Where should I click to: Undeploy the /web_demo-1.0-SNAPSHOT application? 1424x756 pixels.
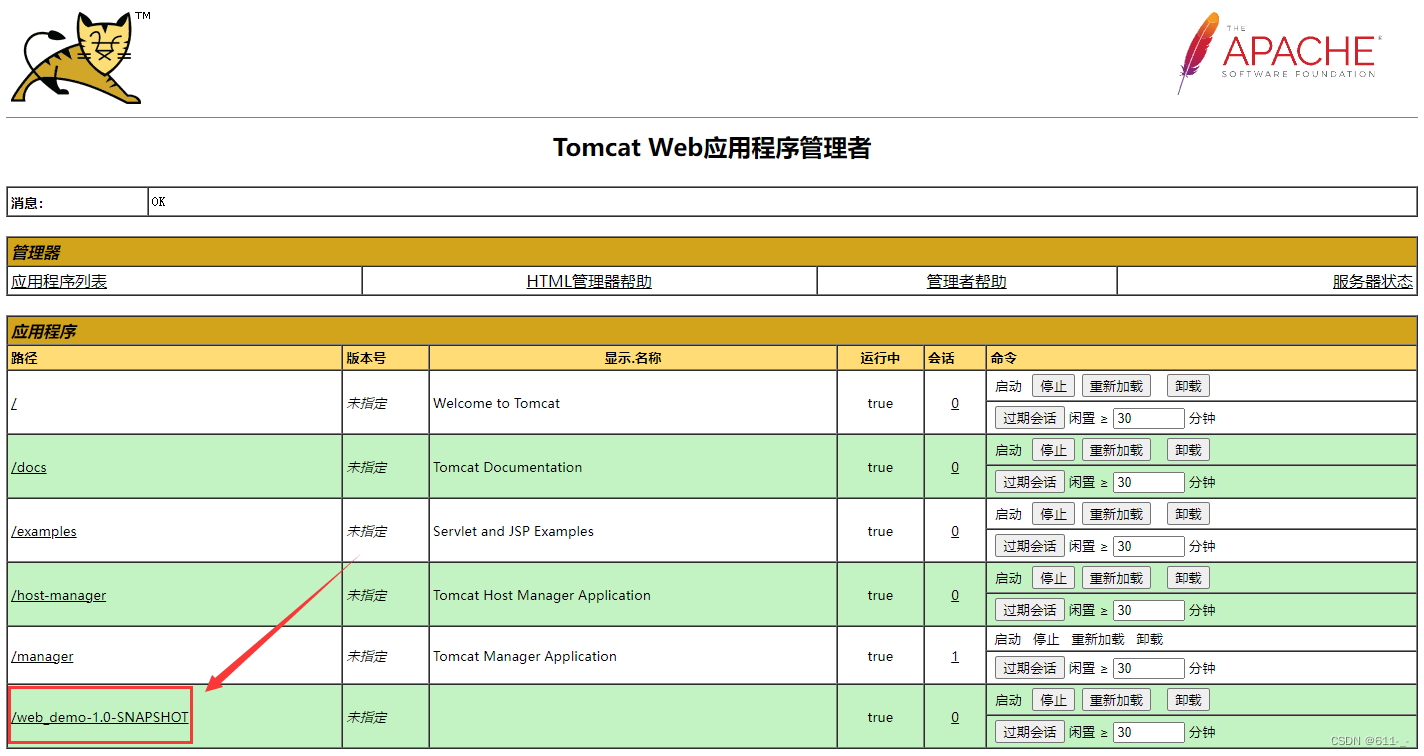1188,700
